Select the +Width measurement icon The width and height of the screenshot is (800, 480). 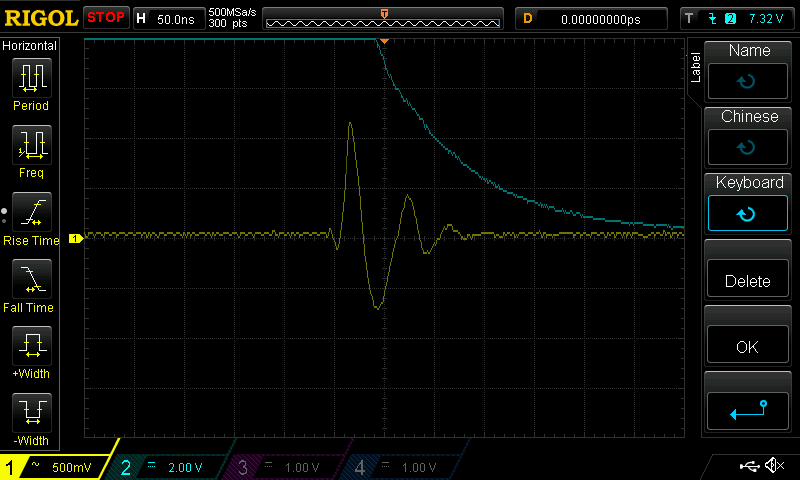click(32, 346)
